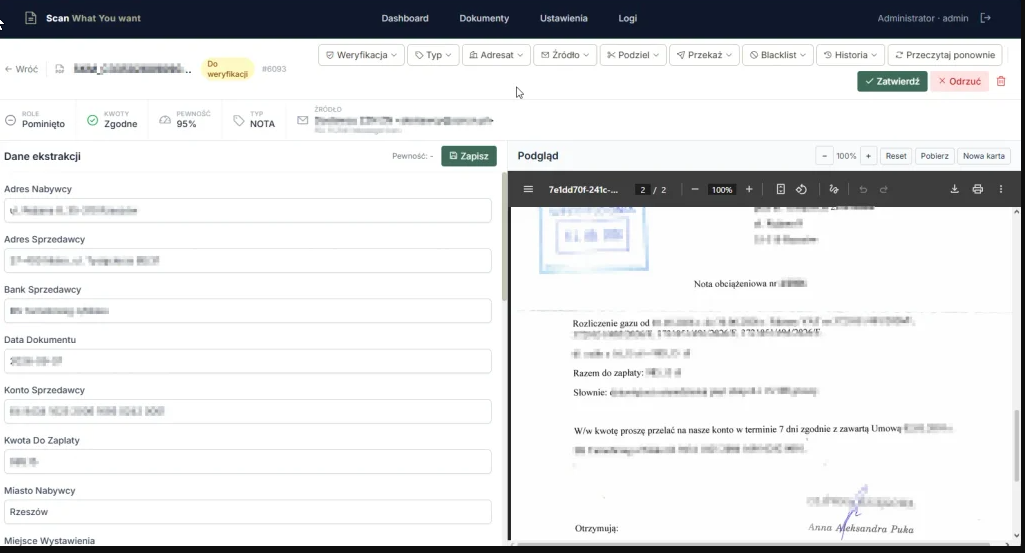The width and height of the screenshot is (1025, 553).
Task: Zoom in in the PDF viewer toolbar
Action: coord(749,190)
